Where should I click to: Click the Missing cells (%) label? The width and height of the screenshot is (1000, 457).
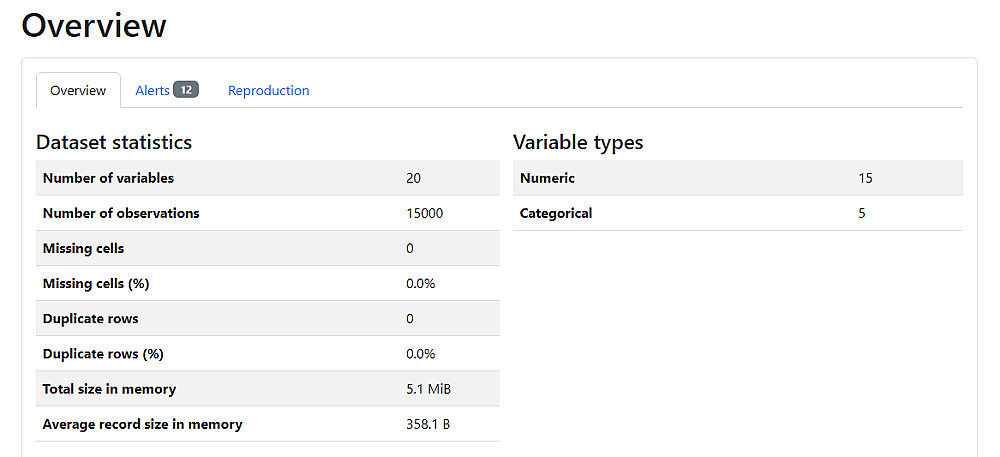click(x=96, y=283)
